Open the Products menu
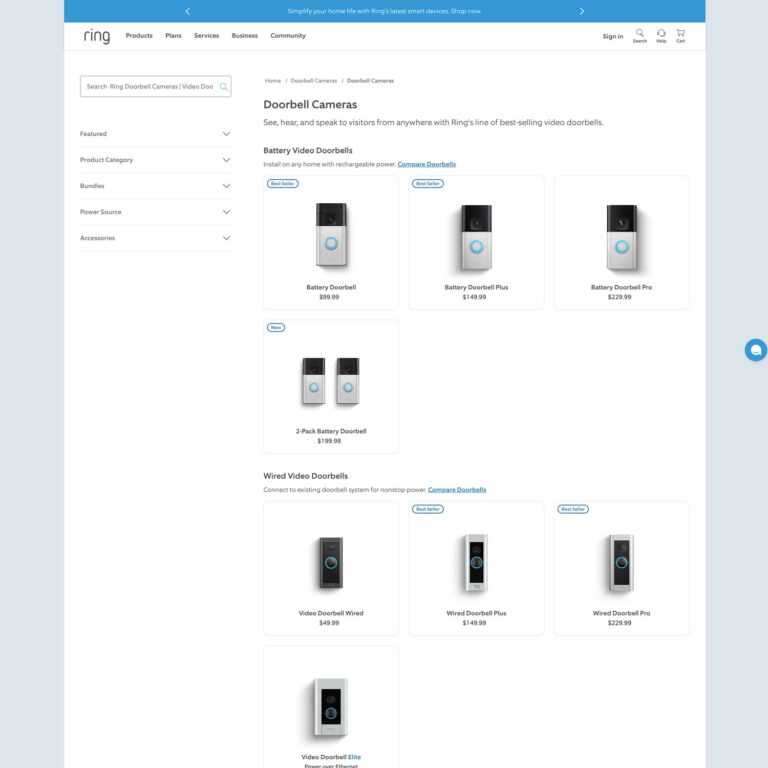 click(139, 36)
